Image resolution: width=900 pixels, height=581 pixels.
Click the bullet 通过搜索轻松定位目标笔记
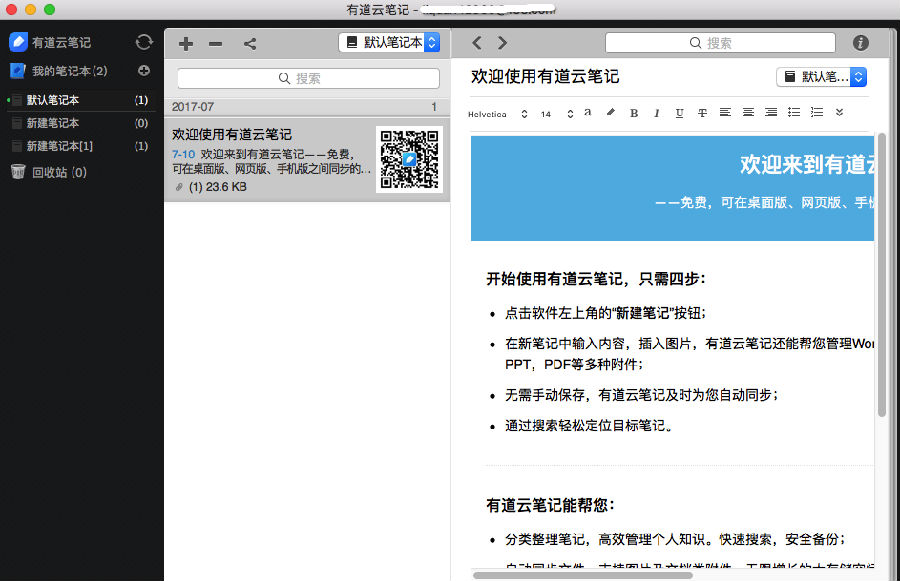point(589,425)
